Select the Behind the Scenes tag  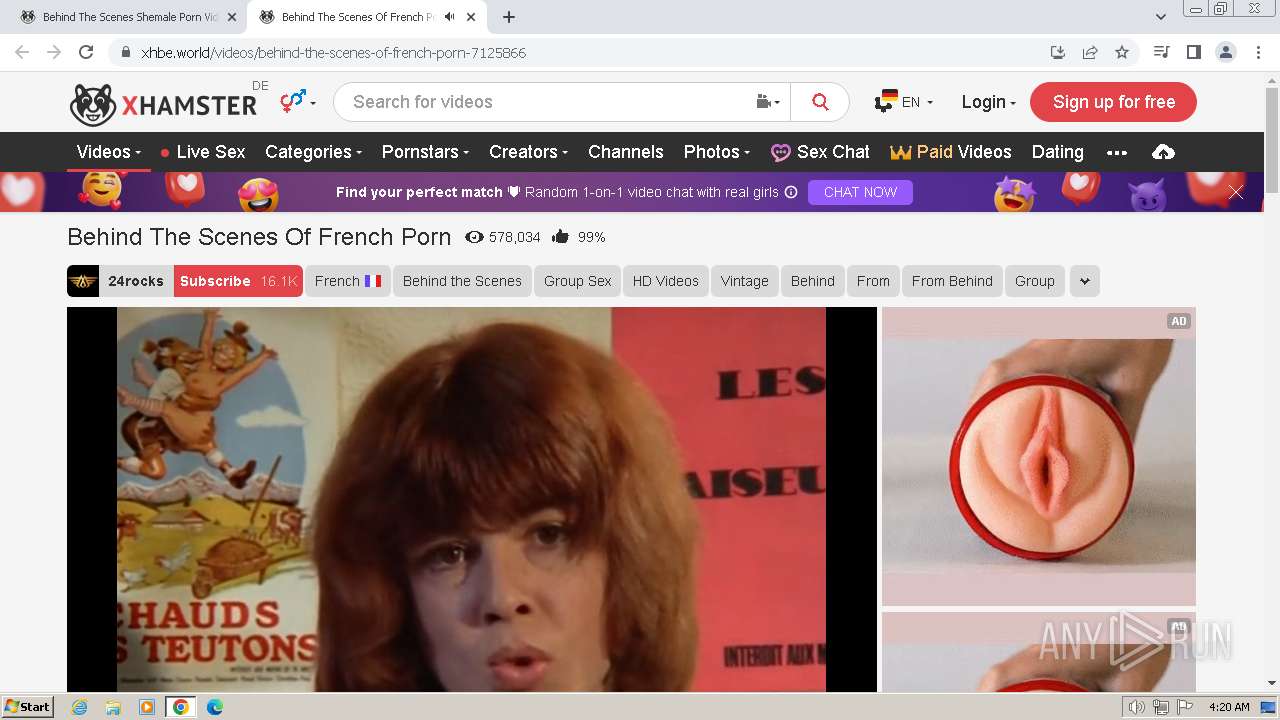(462, 281)
